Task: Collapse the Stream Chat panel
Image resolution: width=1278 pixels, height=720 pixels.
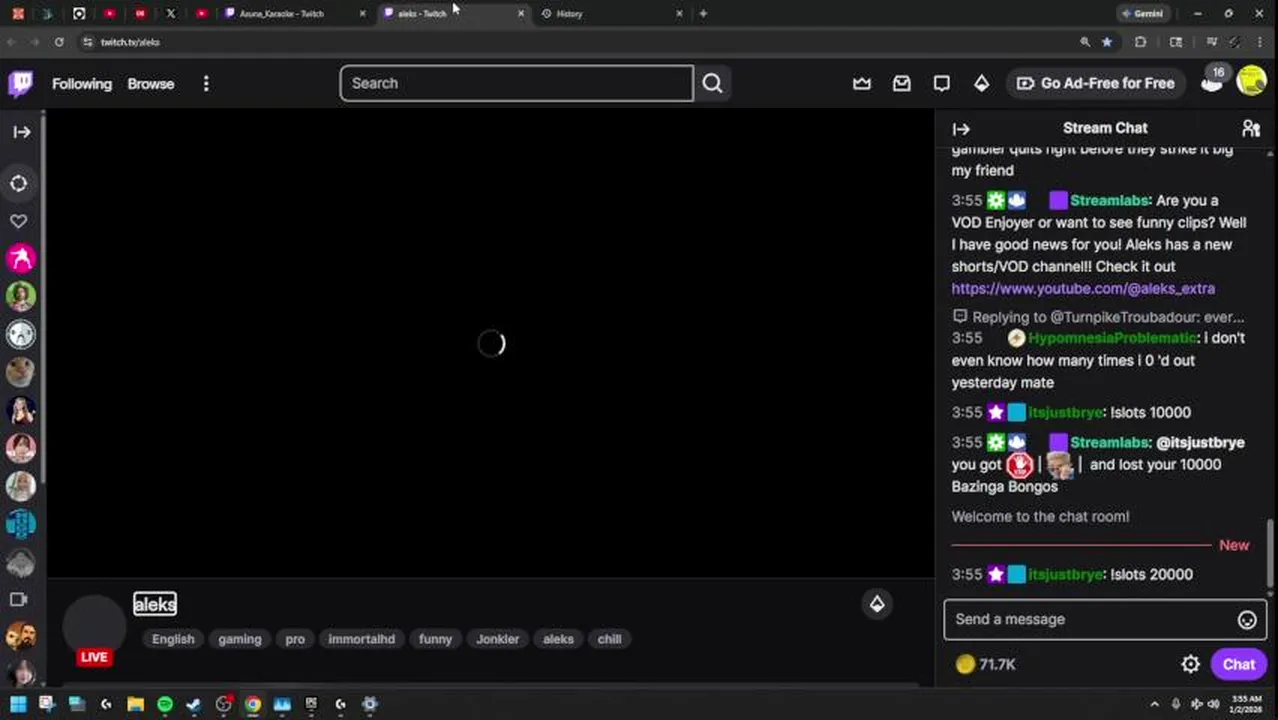Action: pos(961,129)
